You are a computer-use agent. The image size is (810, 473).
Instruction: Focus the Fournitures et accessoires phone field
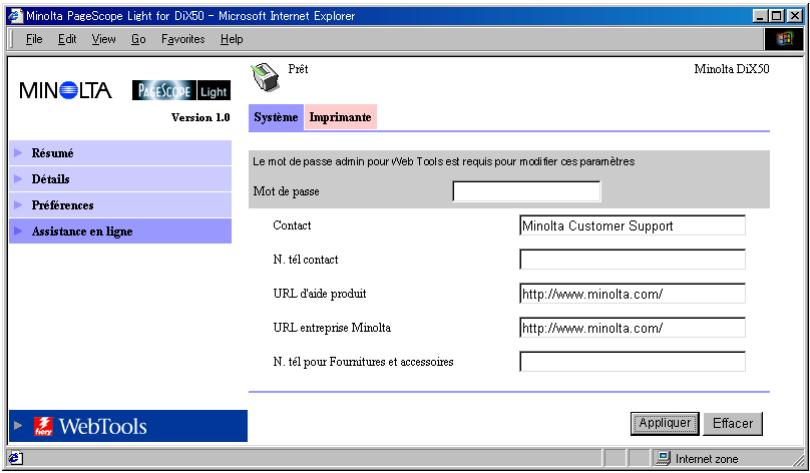632,362
